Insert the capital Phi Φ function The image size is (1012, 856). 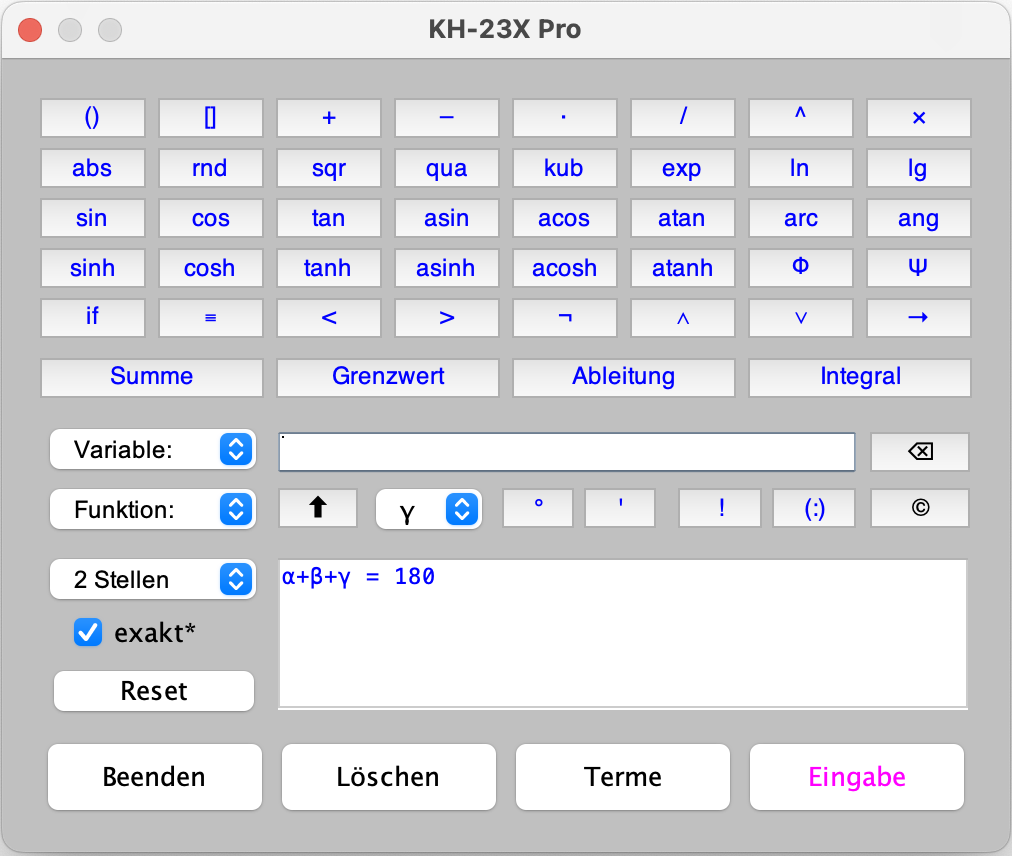(800, 268)
